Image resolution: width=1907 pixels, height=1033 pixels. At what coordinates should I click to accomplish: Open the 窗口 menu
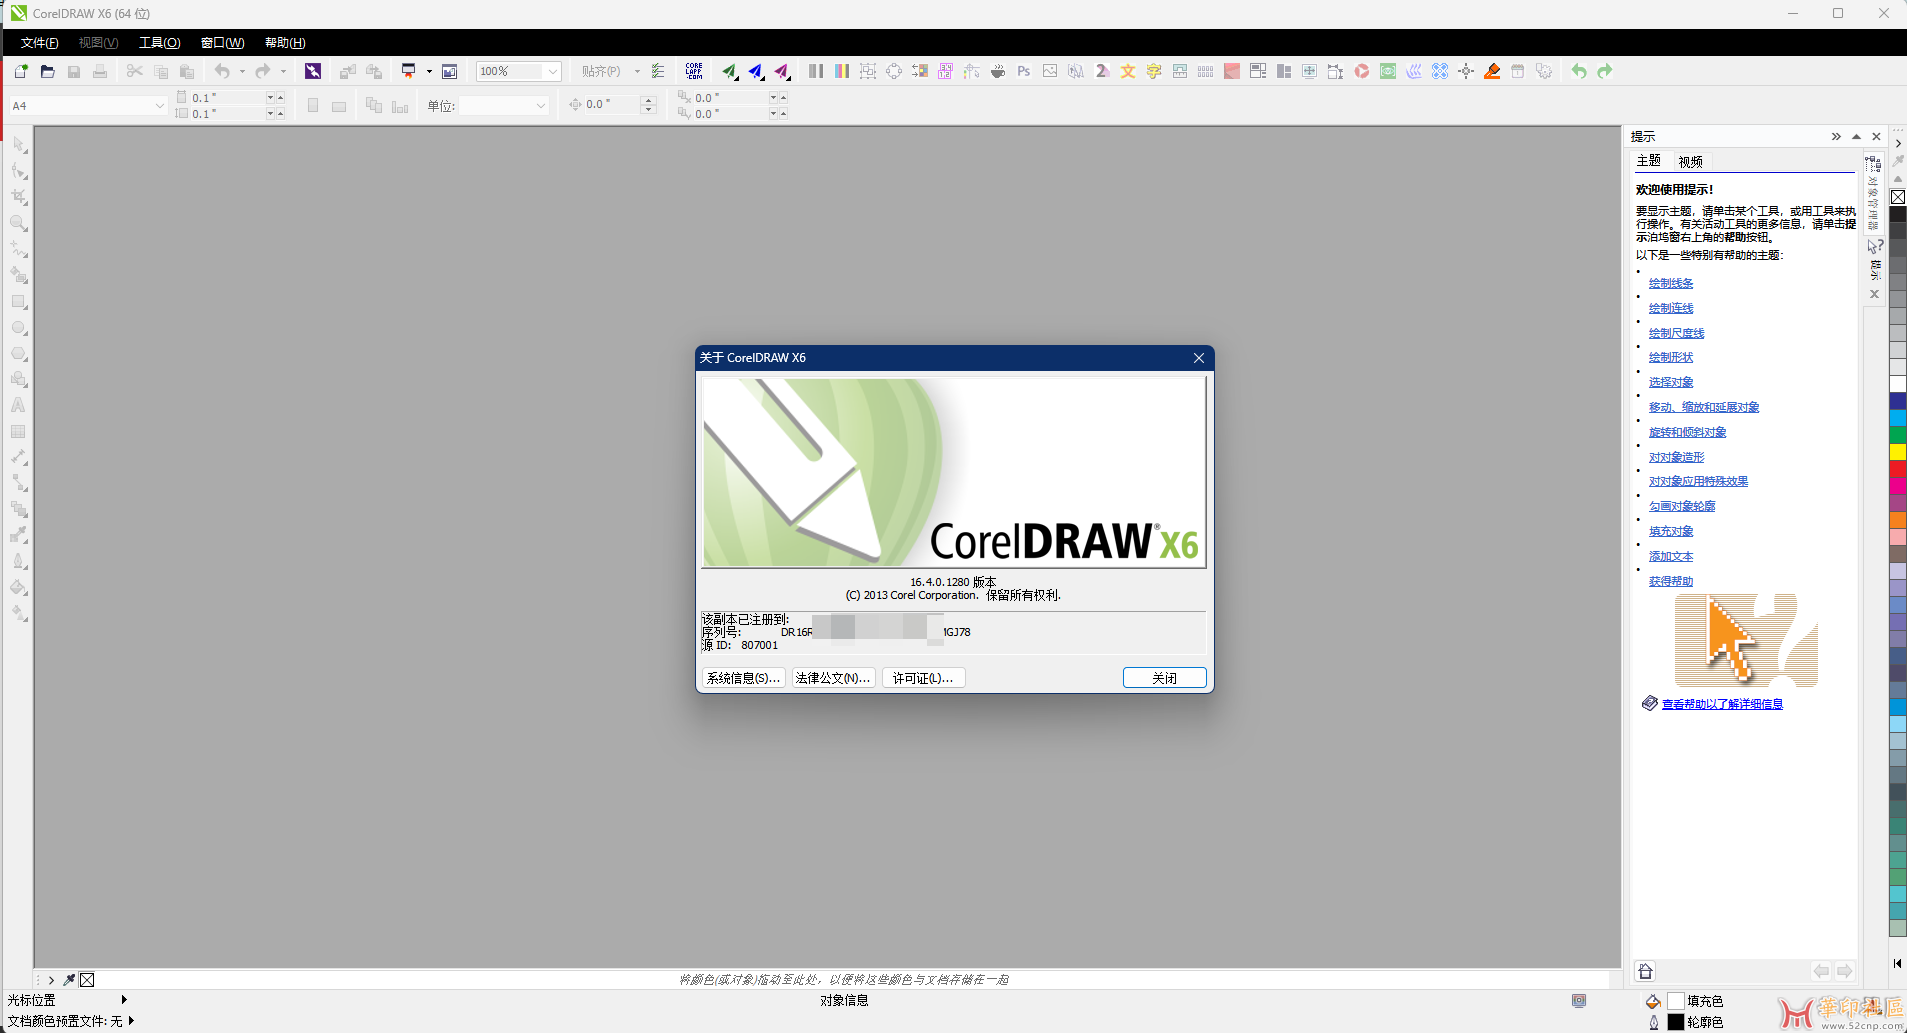(x=222, y=42)
